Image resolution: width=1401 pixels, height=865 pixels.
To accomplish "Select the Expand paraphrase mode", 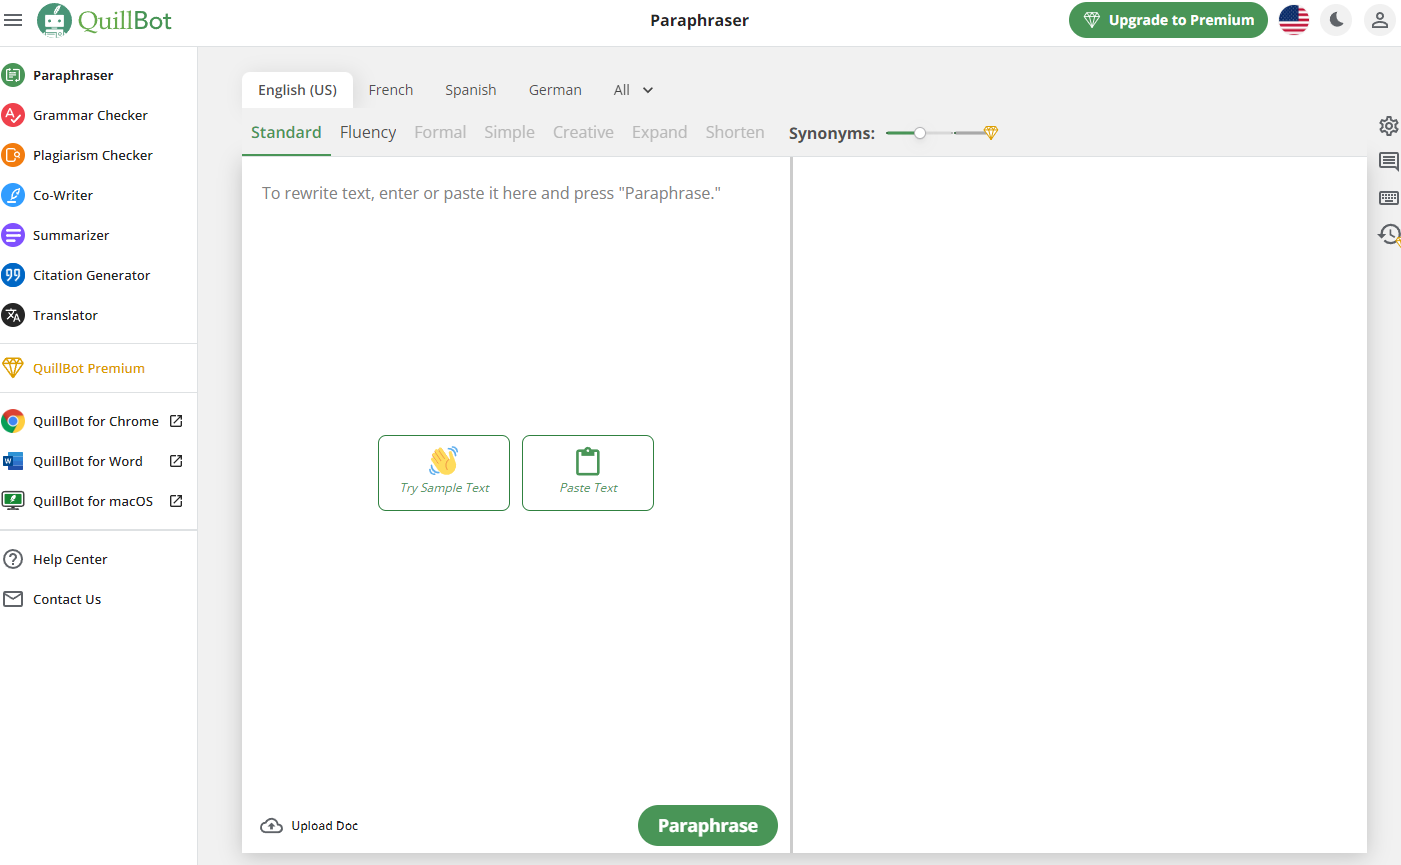I will pyautogui.click(x=659, y=132).
